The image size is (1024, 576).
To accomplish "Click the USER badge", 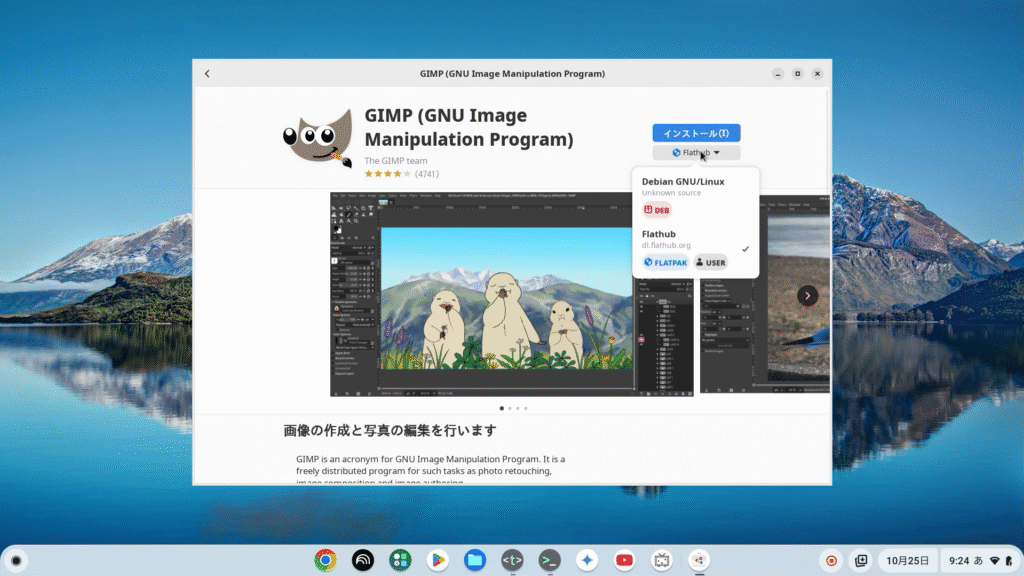I will 710,263.
